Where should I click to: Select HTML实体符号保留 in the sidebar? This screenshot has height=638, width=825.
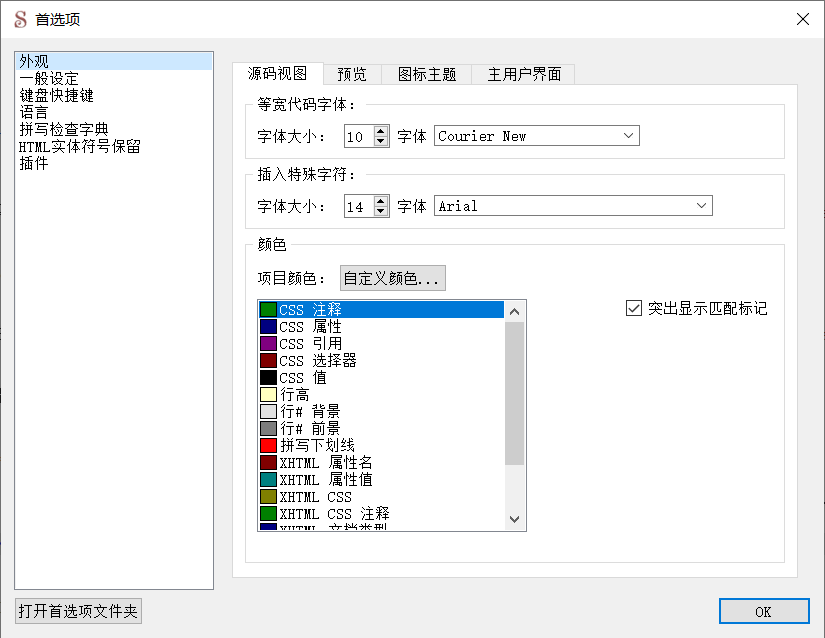coord(80,144)
